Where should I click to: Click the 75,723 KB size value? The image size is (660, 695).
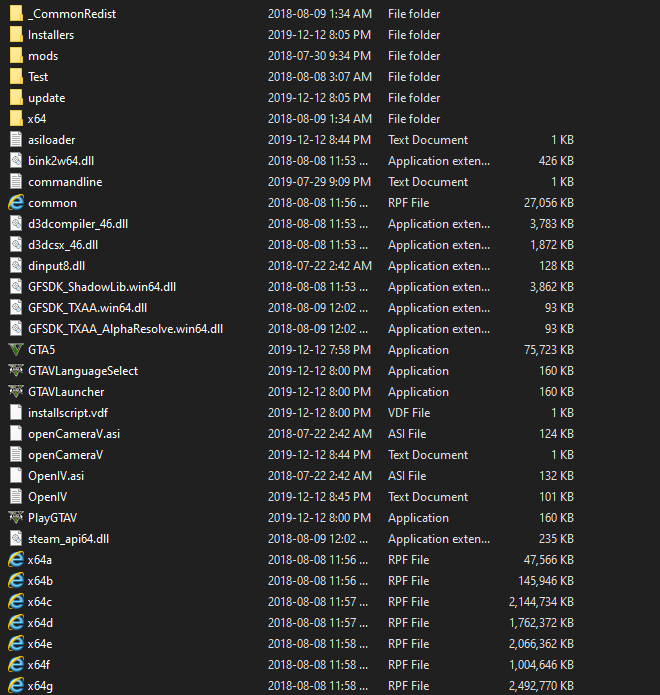pyautogui.click(x=549, y=350)
